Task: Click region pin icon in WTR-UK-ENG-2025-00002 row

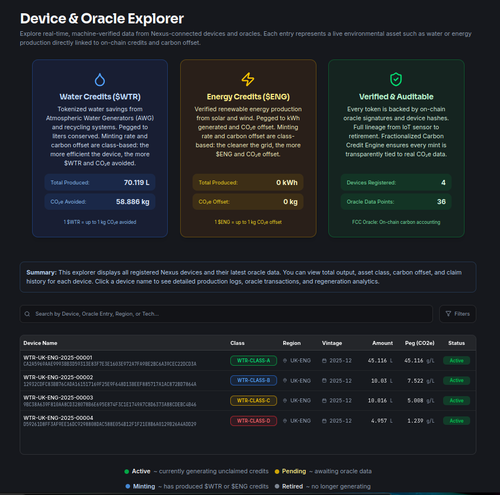Action: (x=285, y=381)
